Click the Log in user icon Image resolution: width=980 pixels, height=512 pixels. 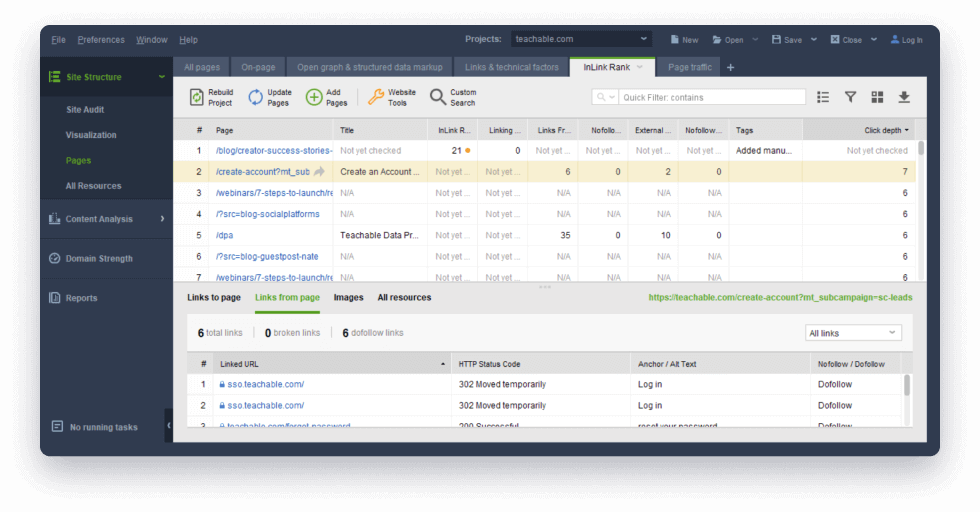click(x=894, y=39)
